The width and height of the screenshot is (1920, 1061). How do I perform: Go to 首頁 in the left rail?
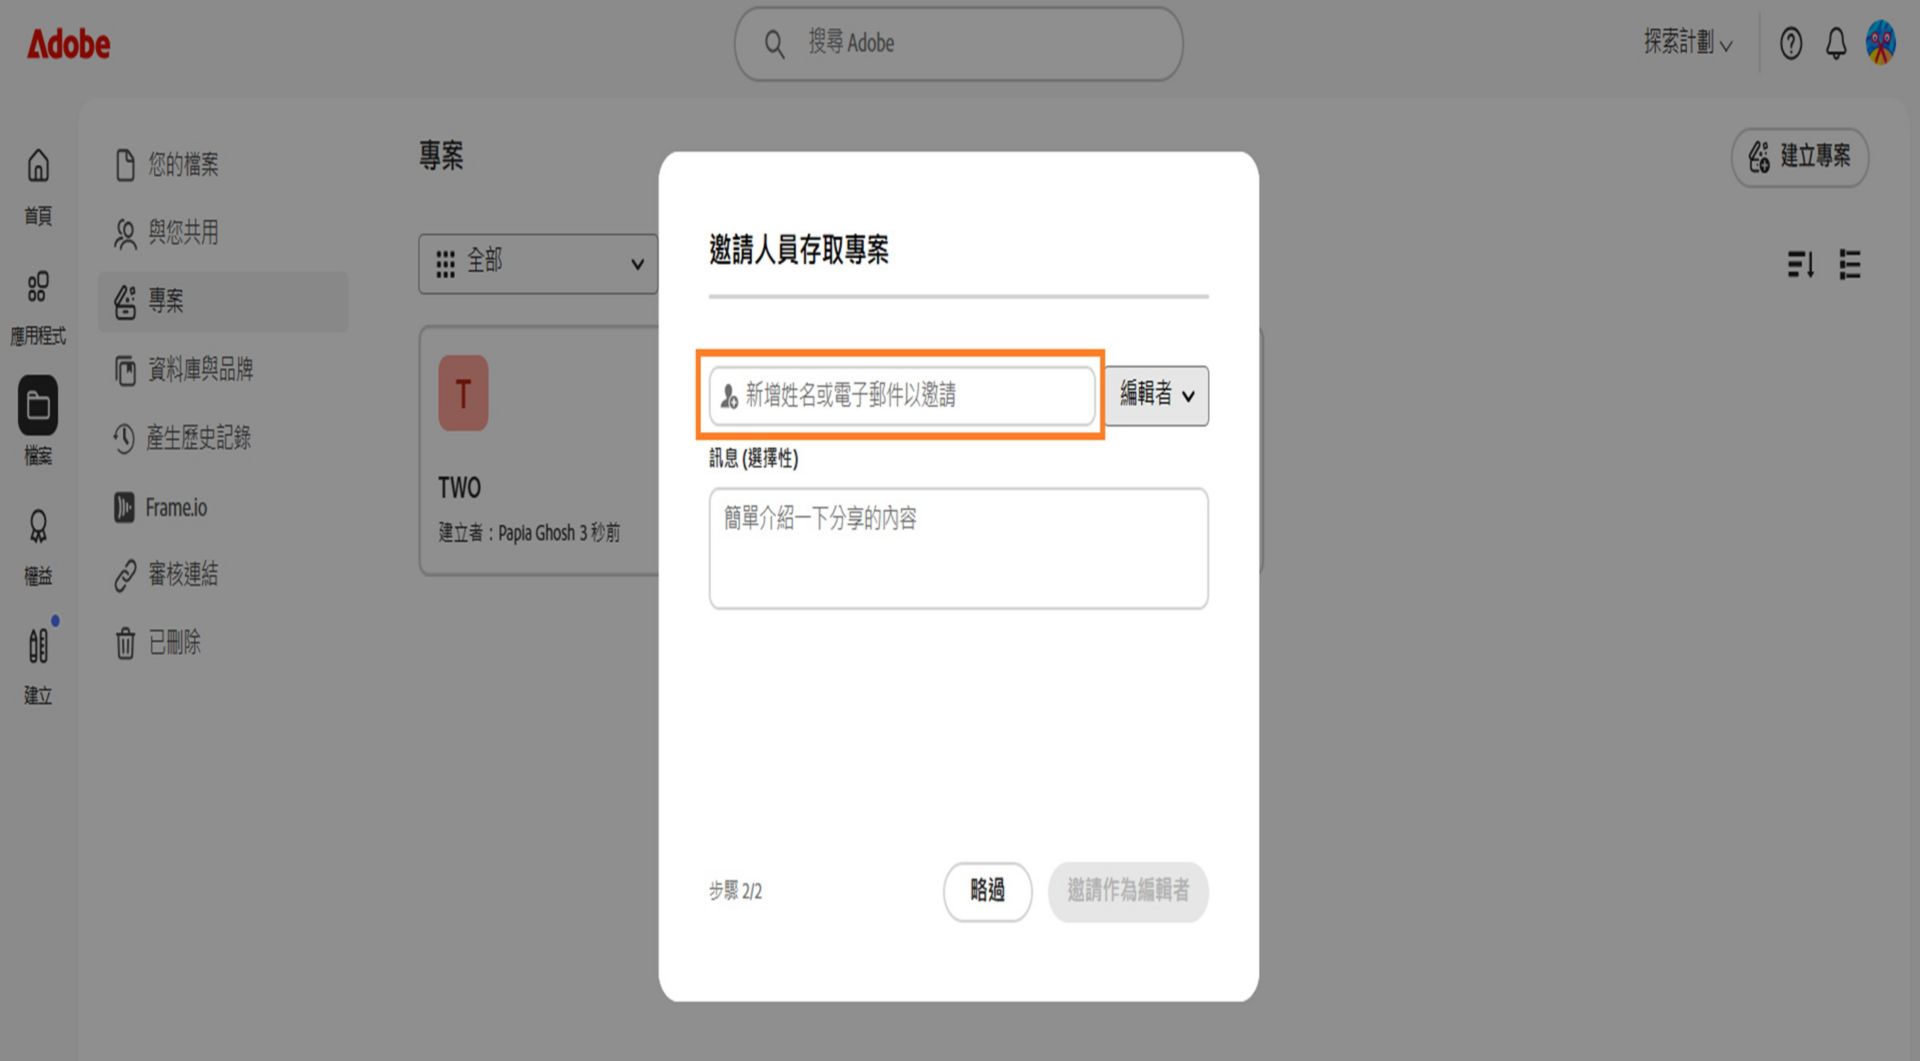pos(38,187)
